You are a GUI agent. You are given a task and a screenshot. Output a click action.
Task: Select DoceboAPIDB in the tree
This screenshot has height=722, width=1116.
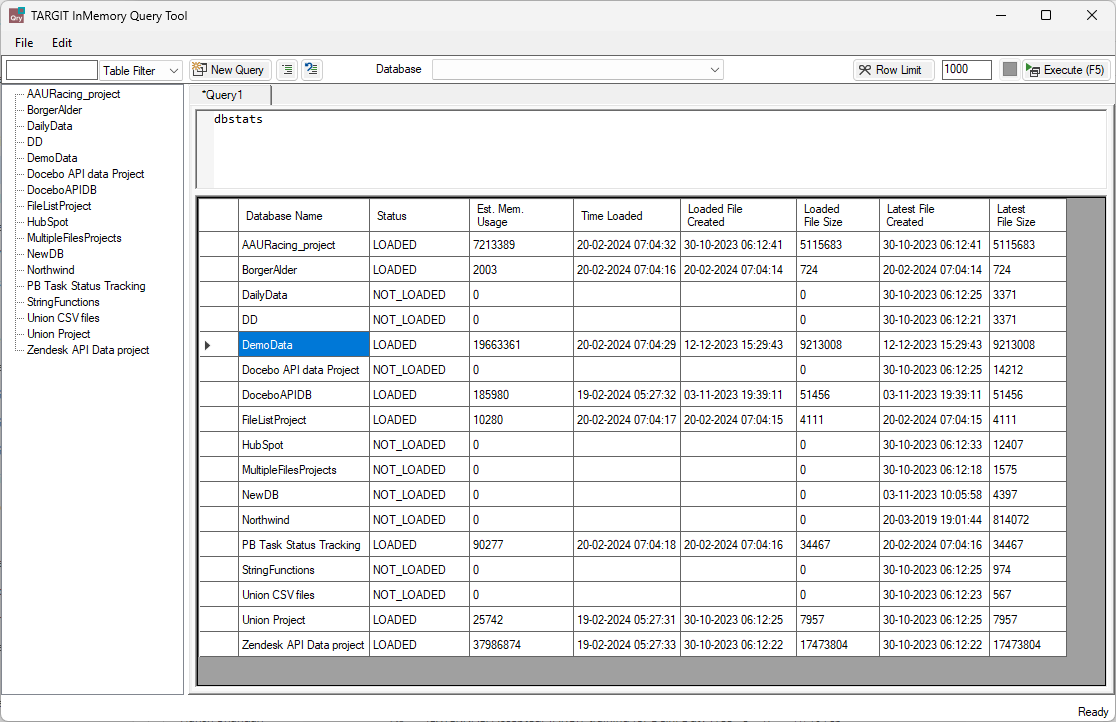pos(61,190)
